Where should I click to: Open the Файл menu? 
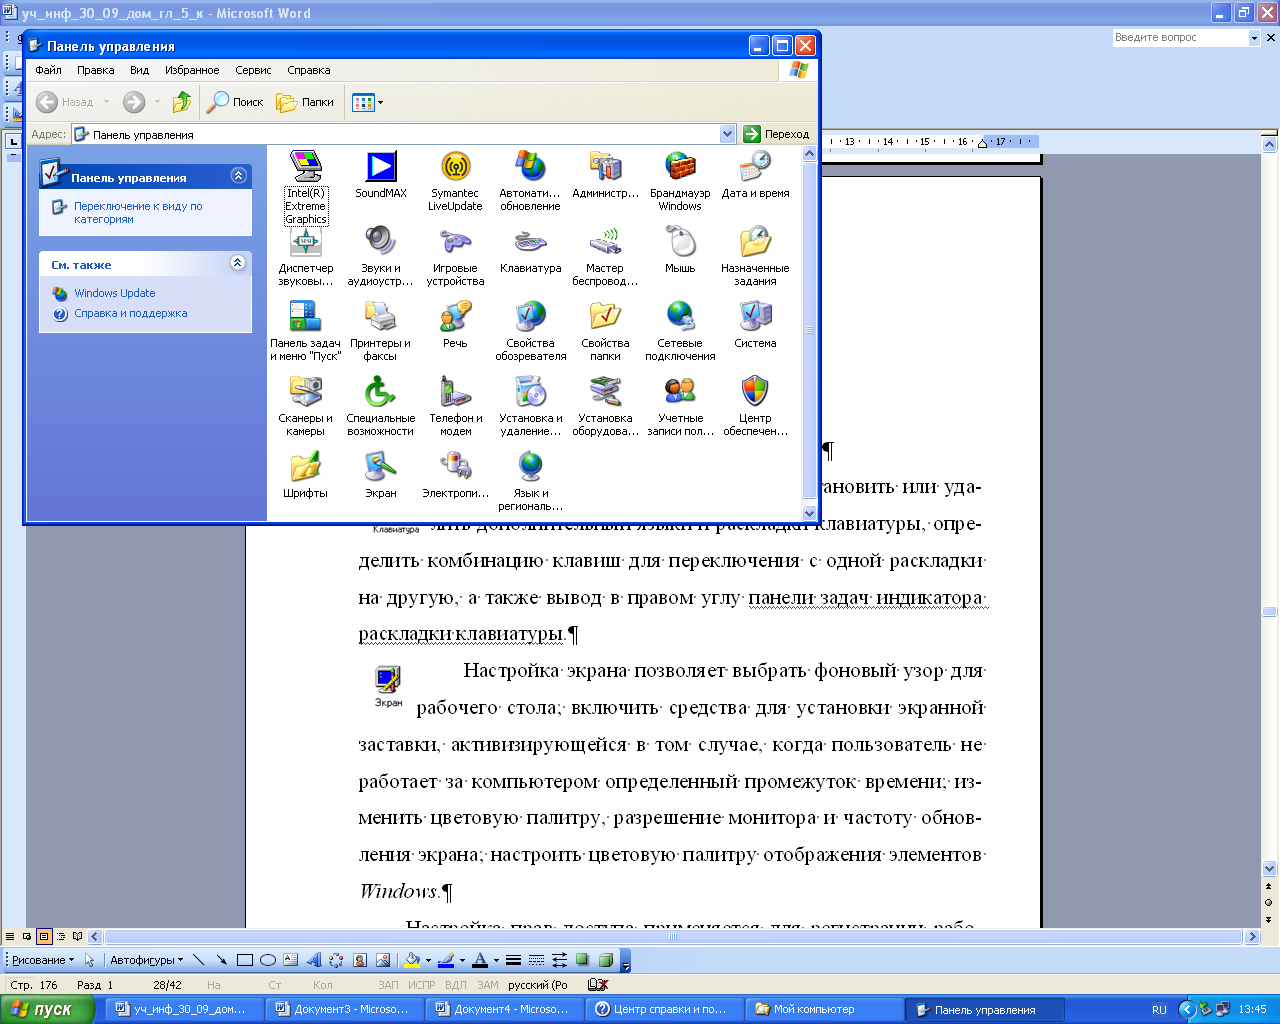point(48,70)
